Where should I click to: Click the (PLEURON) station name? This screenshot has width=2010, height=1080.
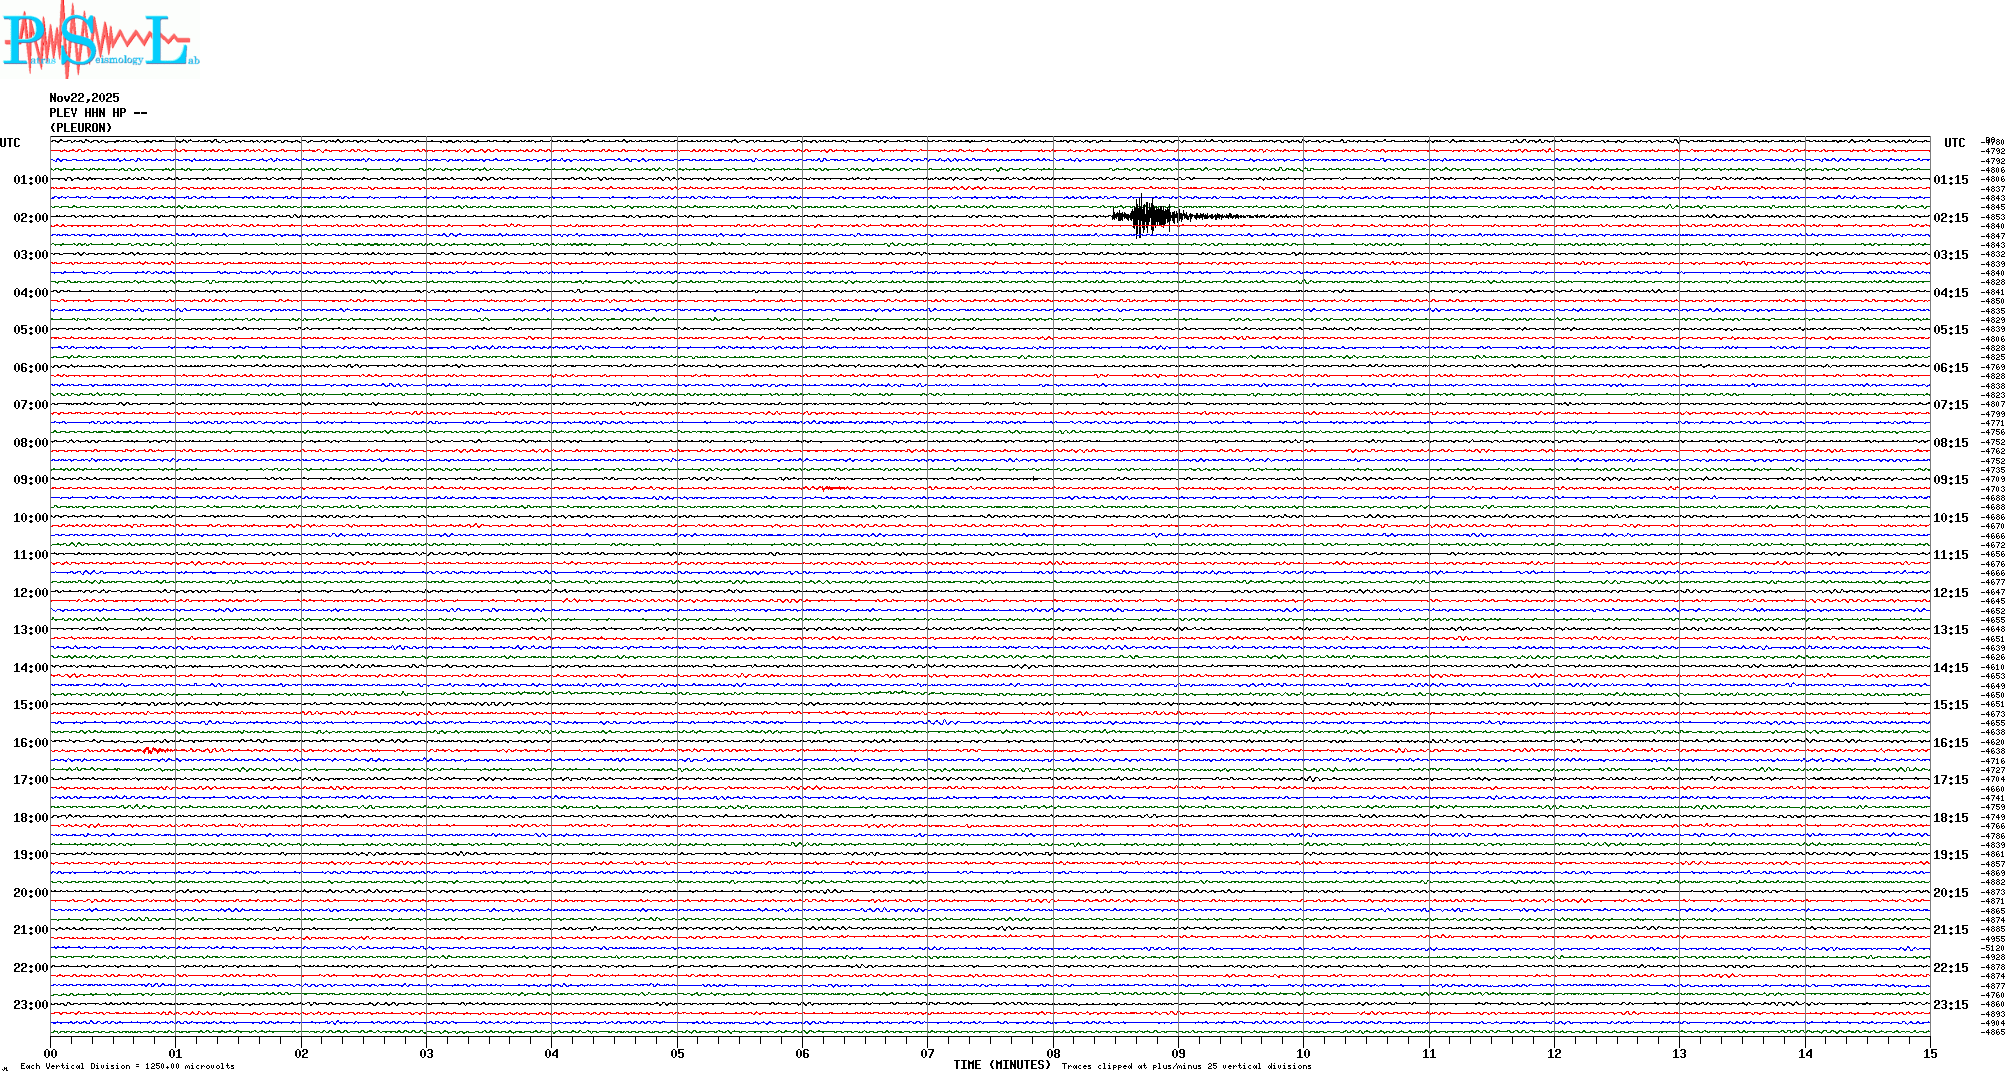pos(81,128)
